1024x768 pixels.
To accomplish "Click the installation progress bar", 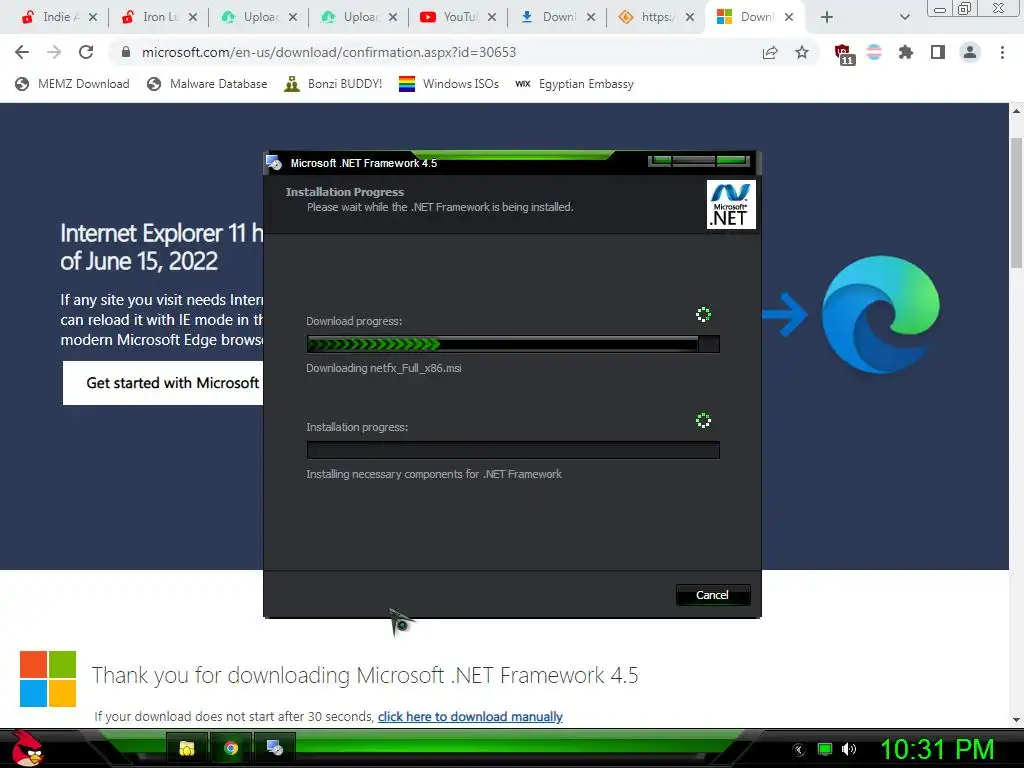I will (x=513, y=450).
